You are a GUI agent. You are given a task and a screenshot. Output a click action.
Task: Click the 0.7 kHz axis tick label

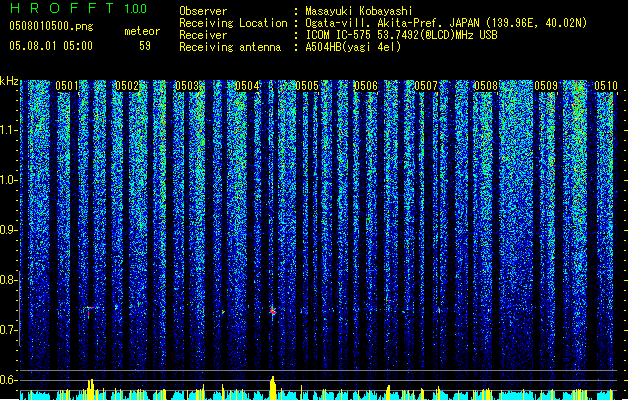coord(9,330)
